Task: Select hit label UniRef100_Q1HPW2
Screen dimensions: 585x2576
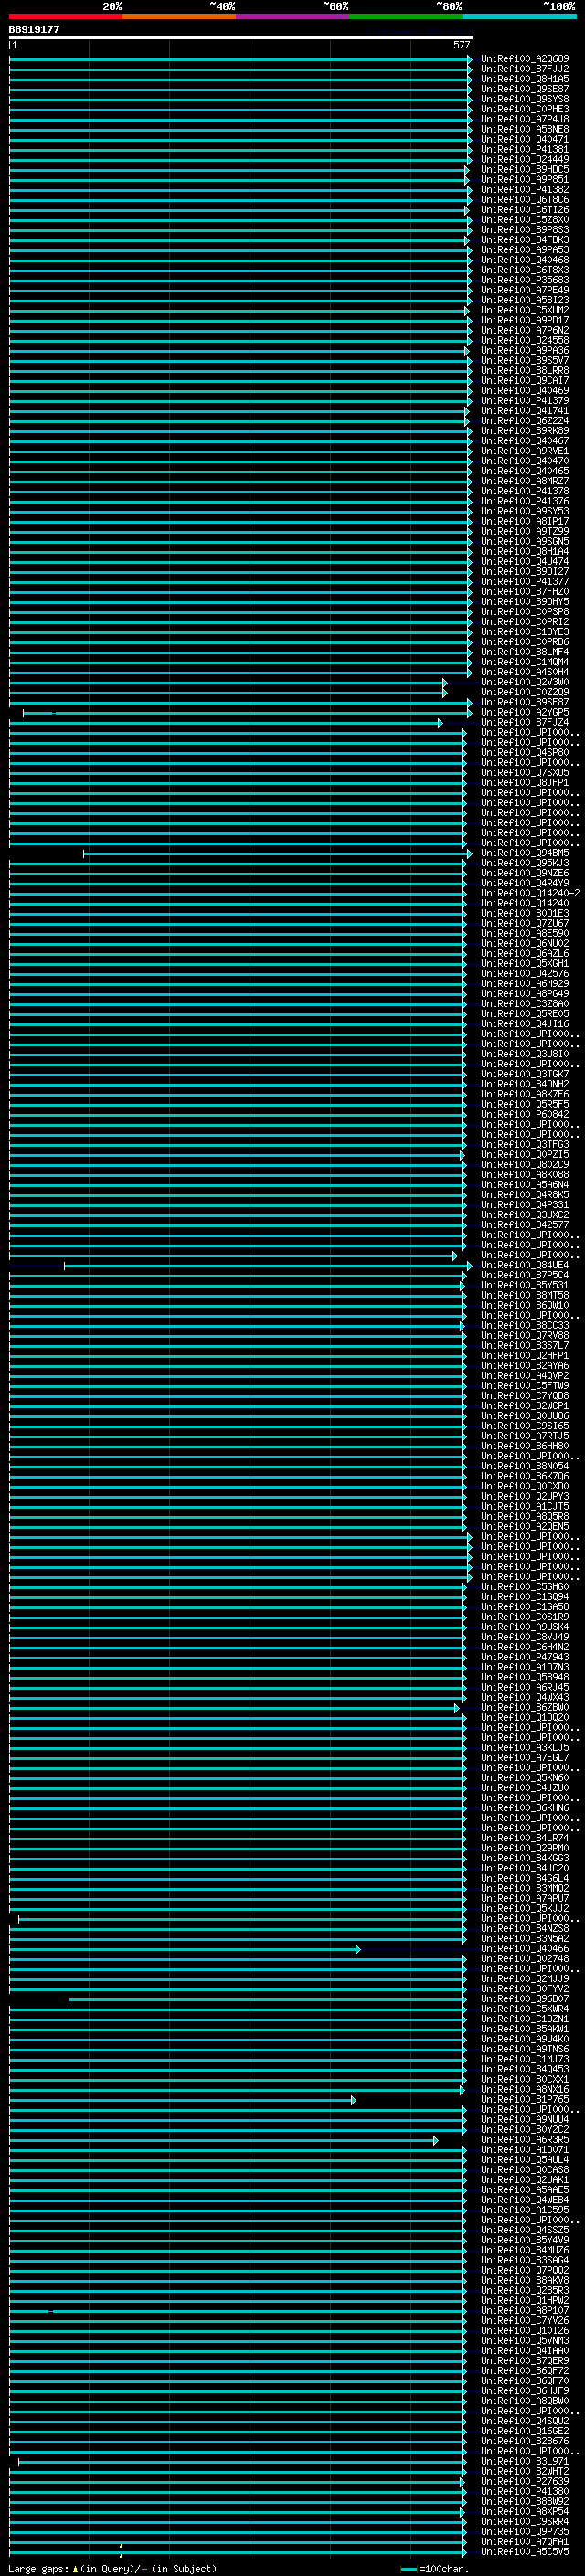Action: pos(525,2301)
